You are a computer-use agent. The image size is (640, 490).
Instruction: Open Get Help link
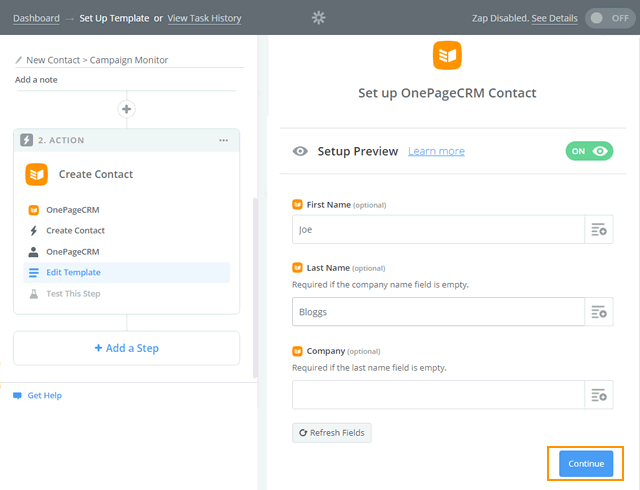44,396
